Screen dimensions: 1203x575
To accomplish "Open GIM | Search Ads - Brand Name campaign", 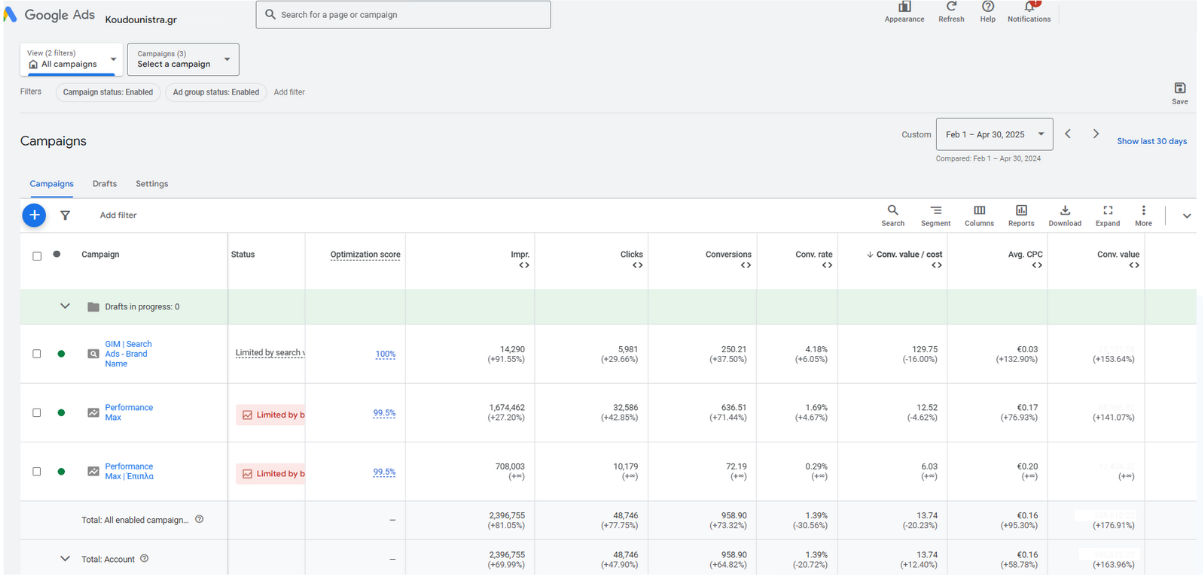I will pyautogui.click(x=128, y=353).
